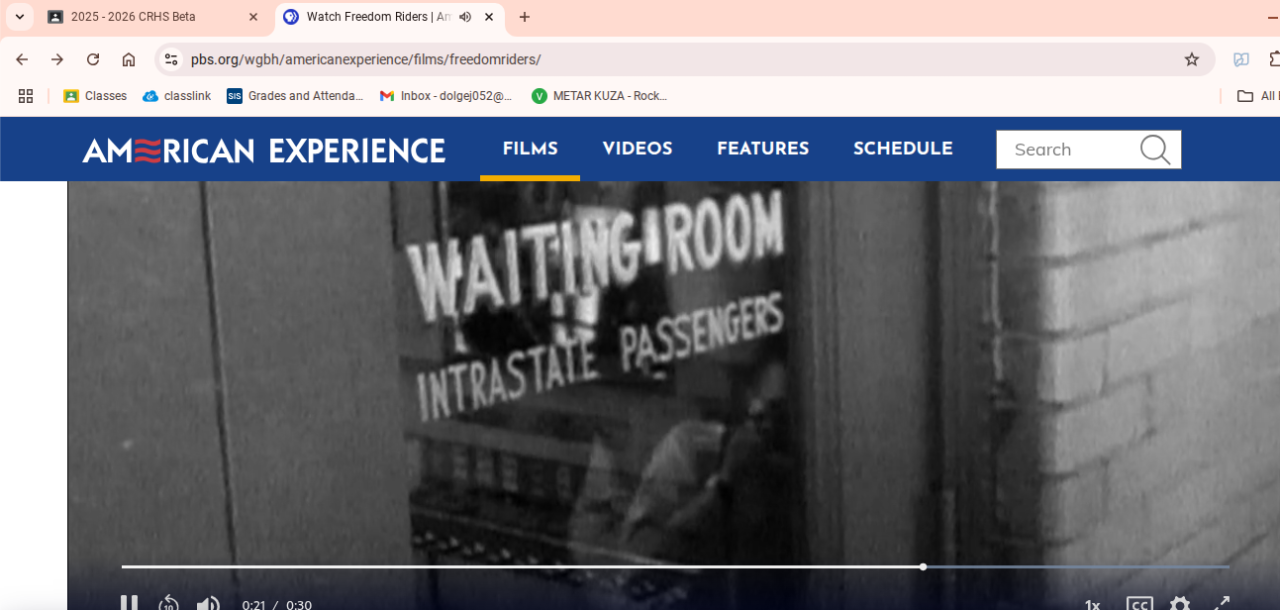Mute the video player volume
The width and height of the screenshot is (1280, 610).
point(208,603)
